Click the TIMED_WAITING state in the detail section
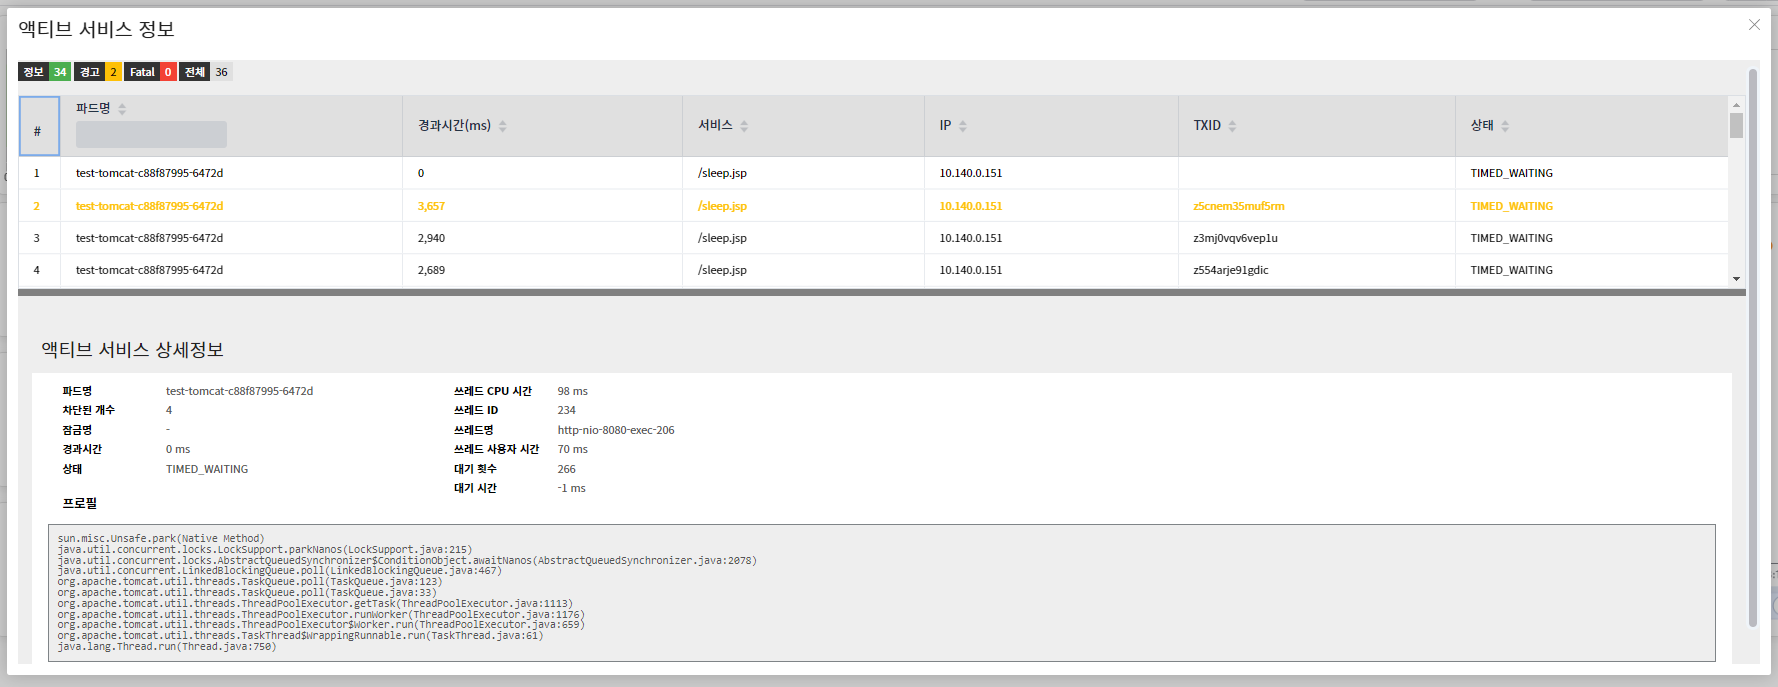This screenshot has height=687, width=1778. click(207, 469)
